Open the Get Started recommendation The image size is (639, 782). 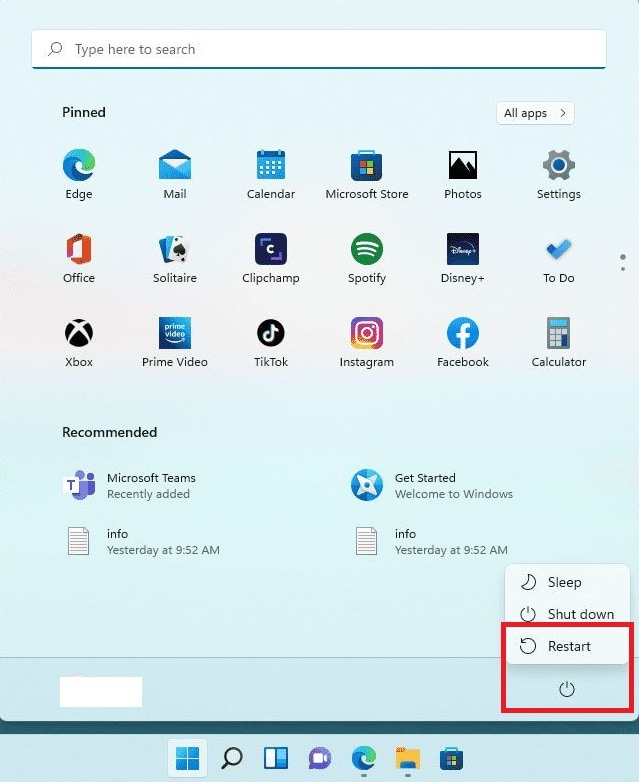[432, 485]
